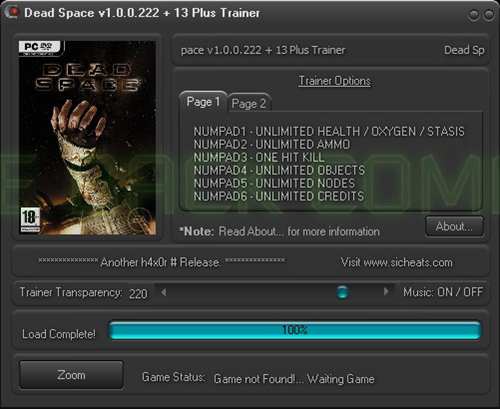
Task: Click the minimize round button in title bar
Action: click(474, 15)
